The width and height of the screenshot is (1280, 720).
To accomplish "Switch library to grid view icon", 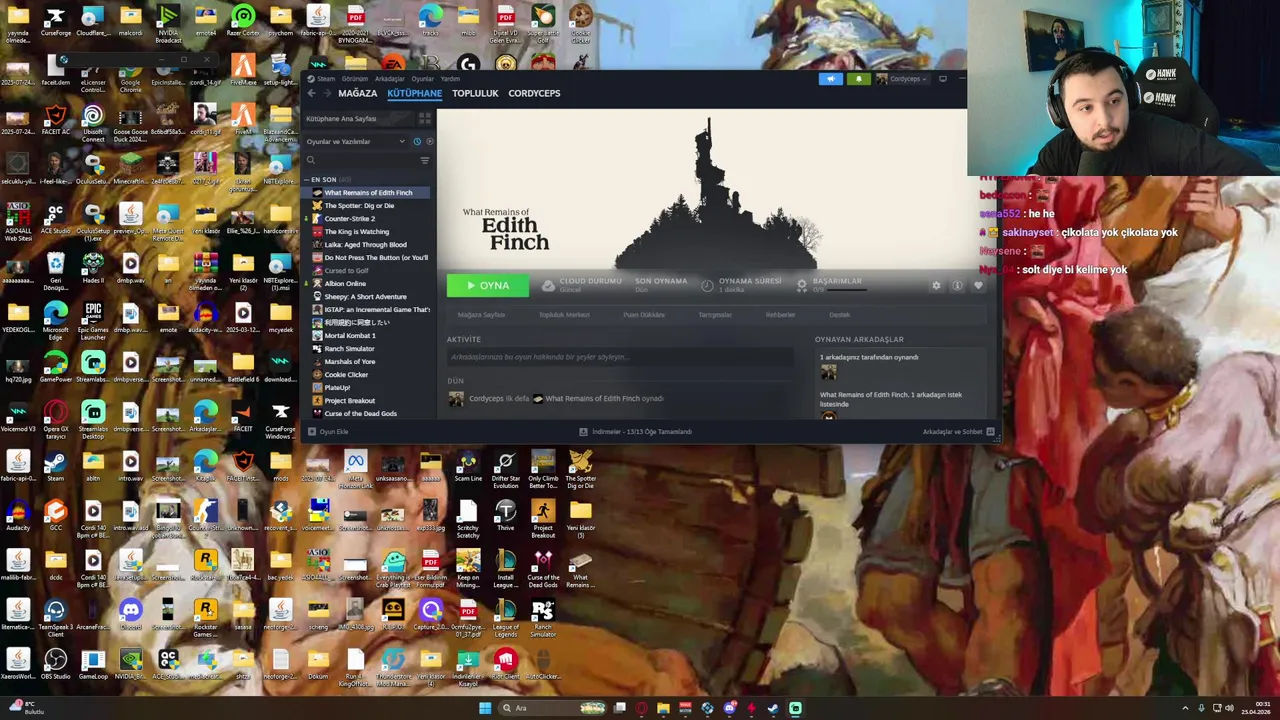I will 424,118.
